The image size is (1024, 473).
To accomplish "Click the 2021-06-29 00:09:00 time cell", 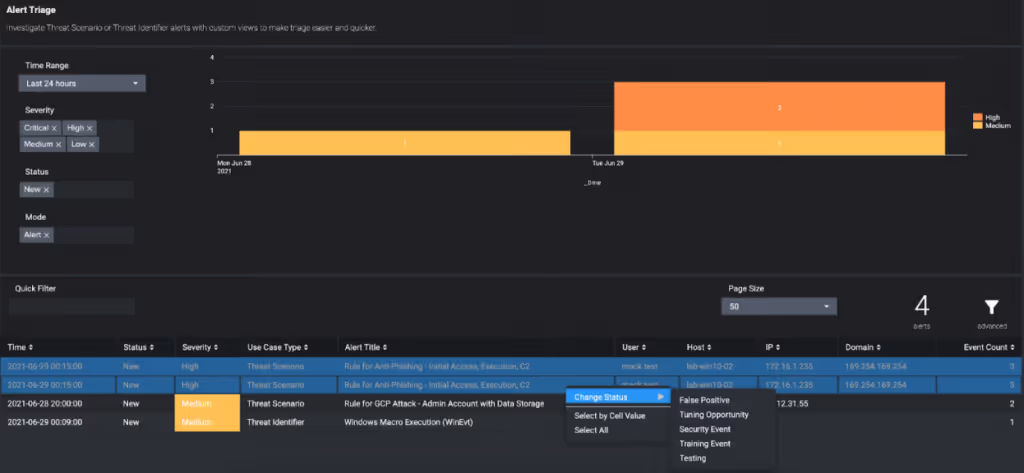I will [x=44, y=422].
